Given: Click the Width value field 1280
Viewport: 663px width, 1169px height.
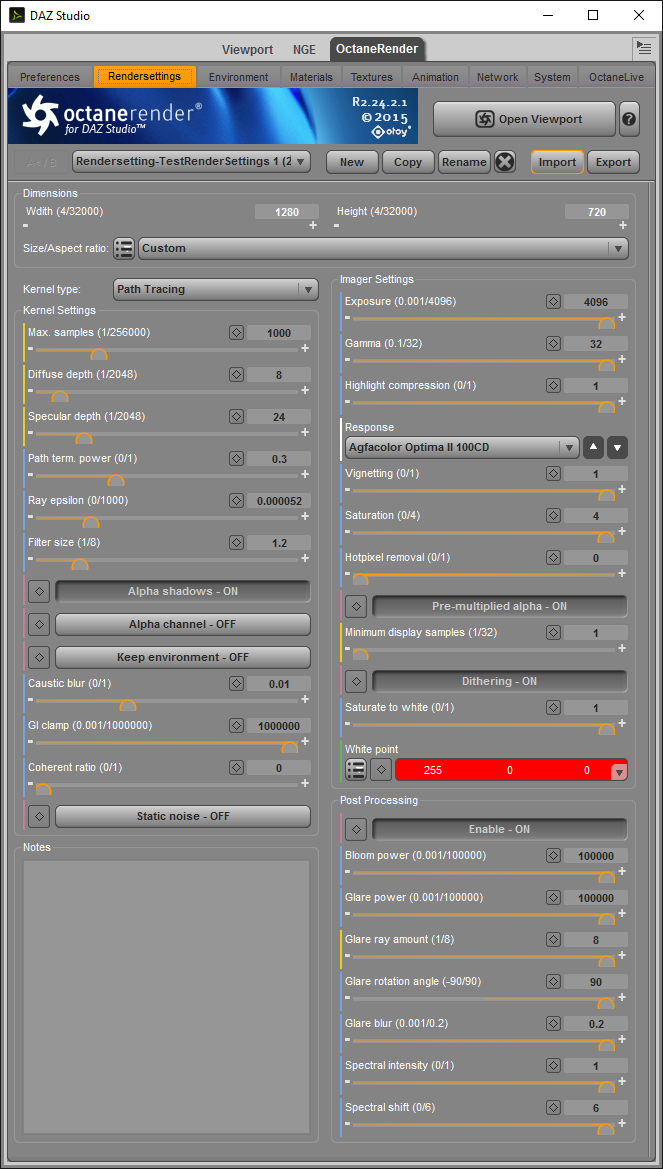Looking at the screenshot, I should [x=287, y=212].
